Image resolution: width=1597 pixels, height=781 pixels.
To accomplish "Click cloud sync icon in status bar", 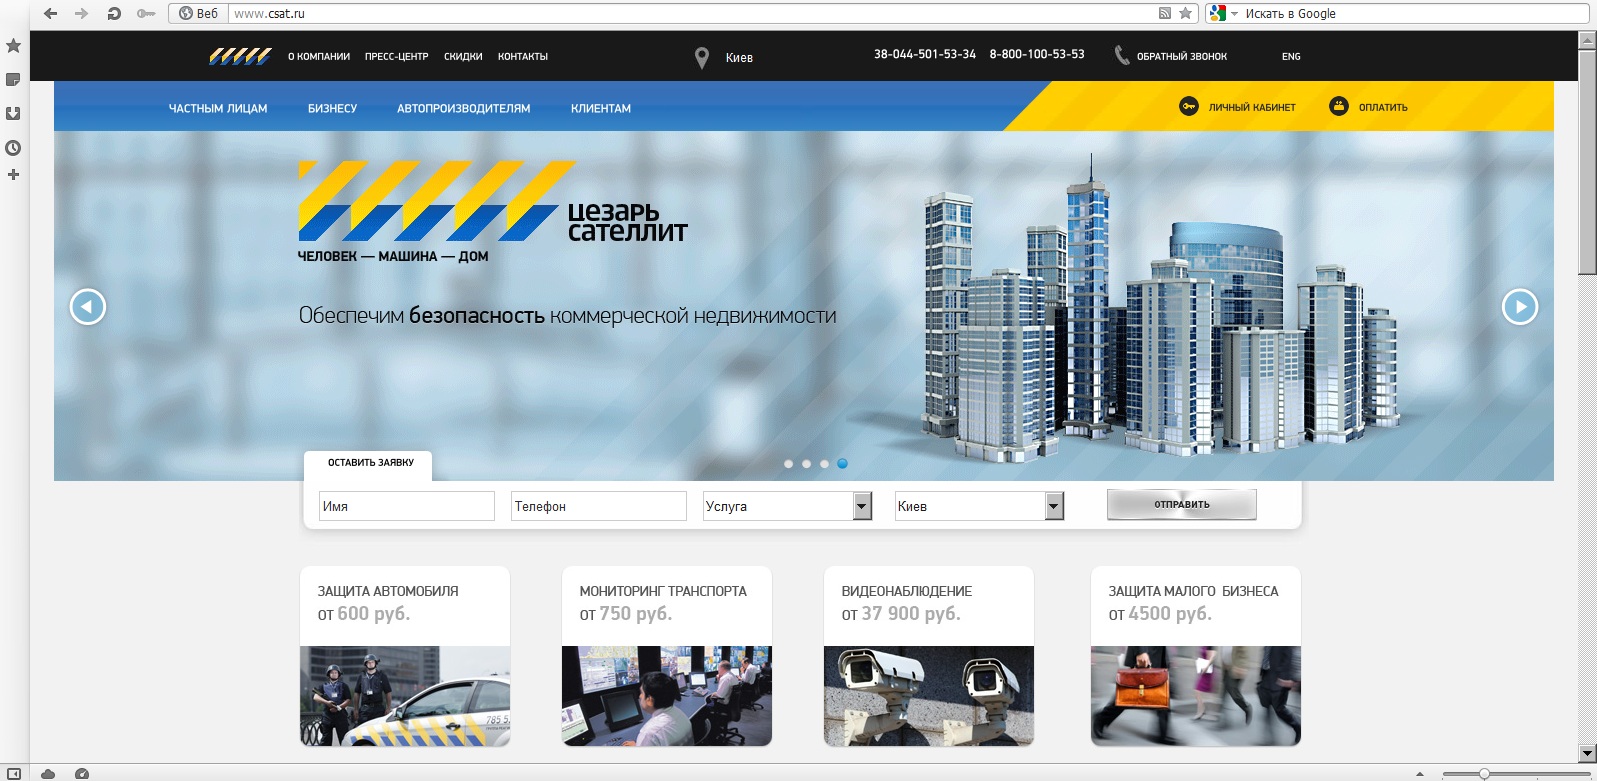I will (48, 774).
